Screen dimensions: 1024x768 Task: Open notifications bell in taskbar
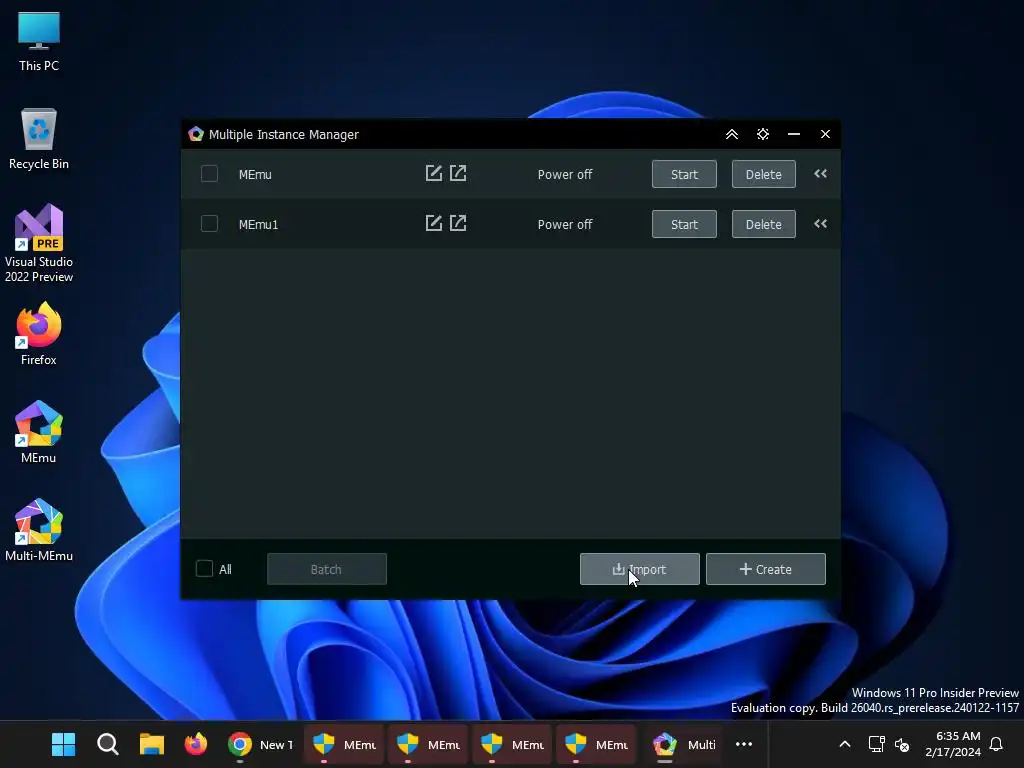(x=996, y=744)
